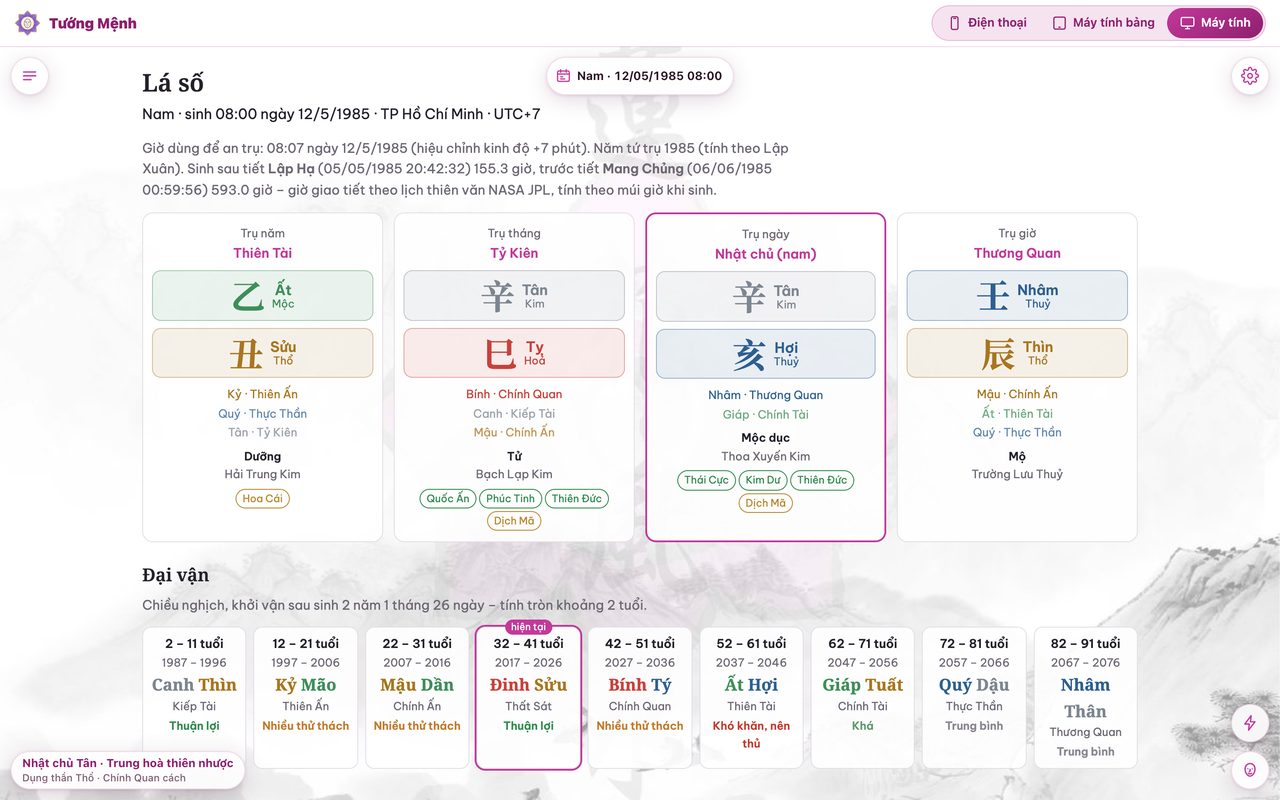Screen dimensions: 1280x800
Task: Switch to Máy tính bảng view mode
Action: click(1102, 23)
